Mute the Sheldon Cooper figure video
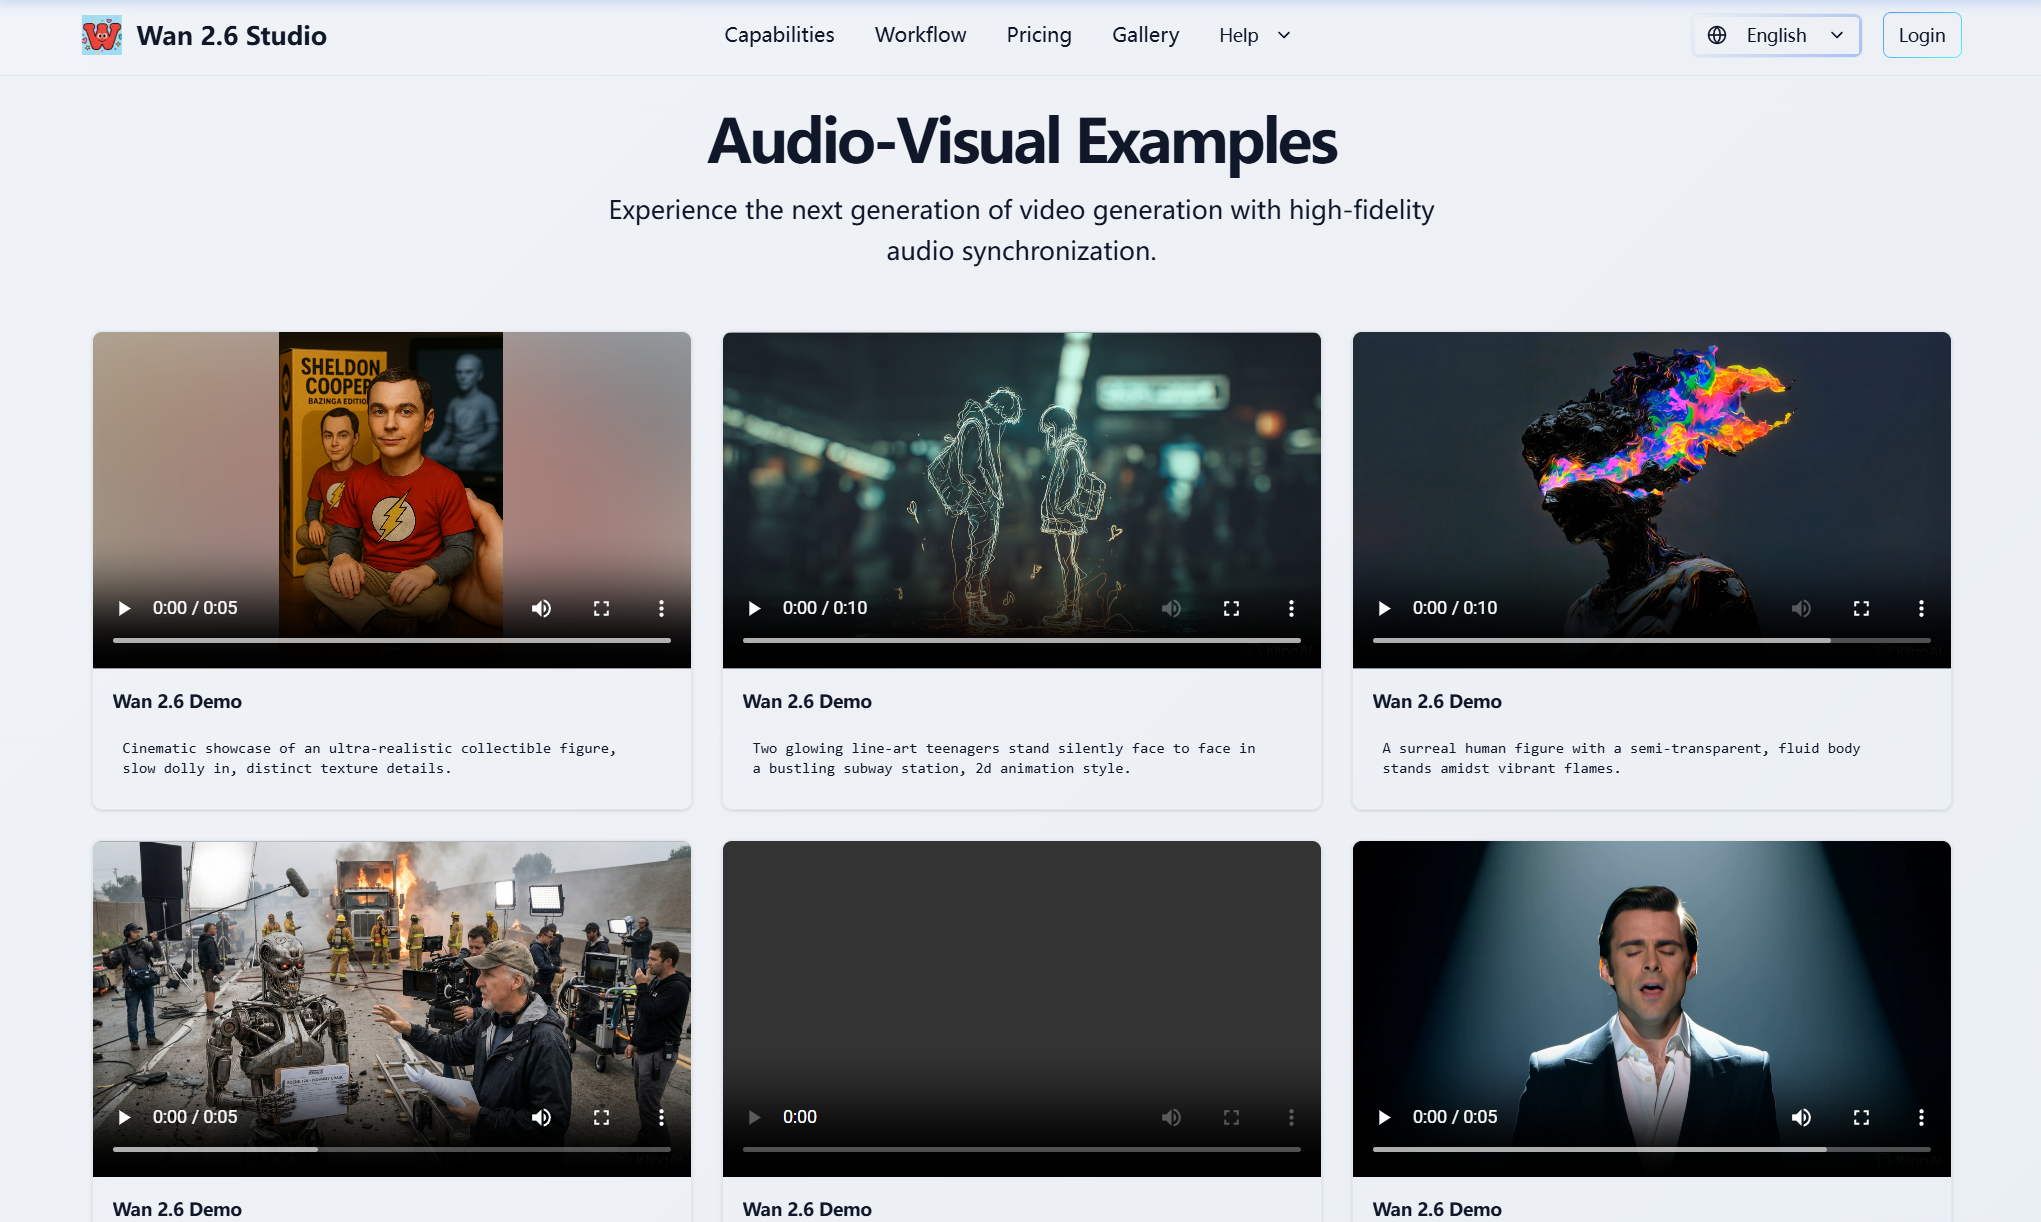 (541, 608)
